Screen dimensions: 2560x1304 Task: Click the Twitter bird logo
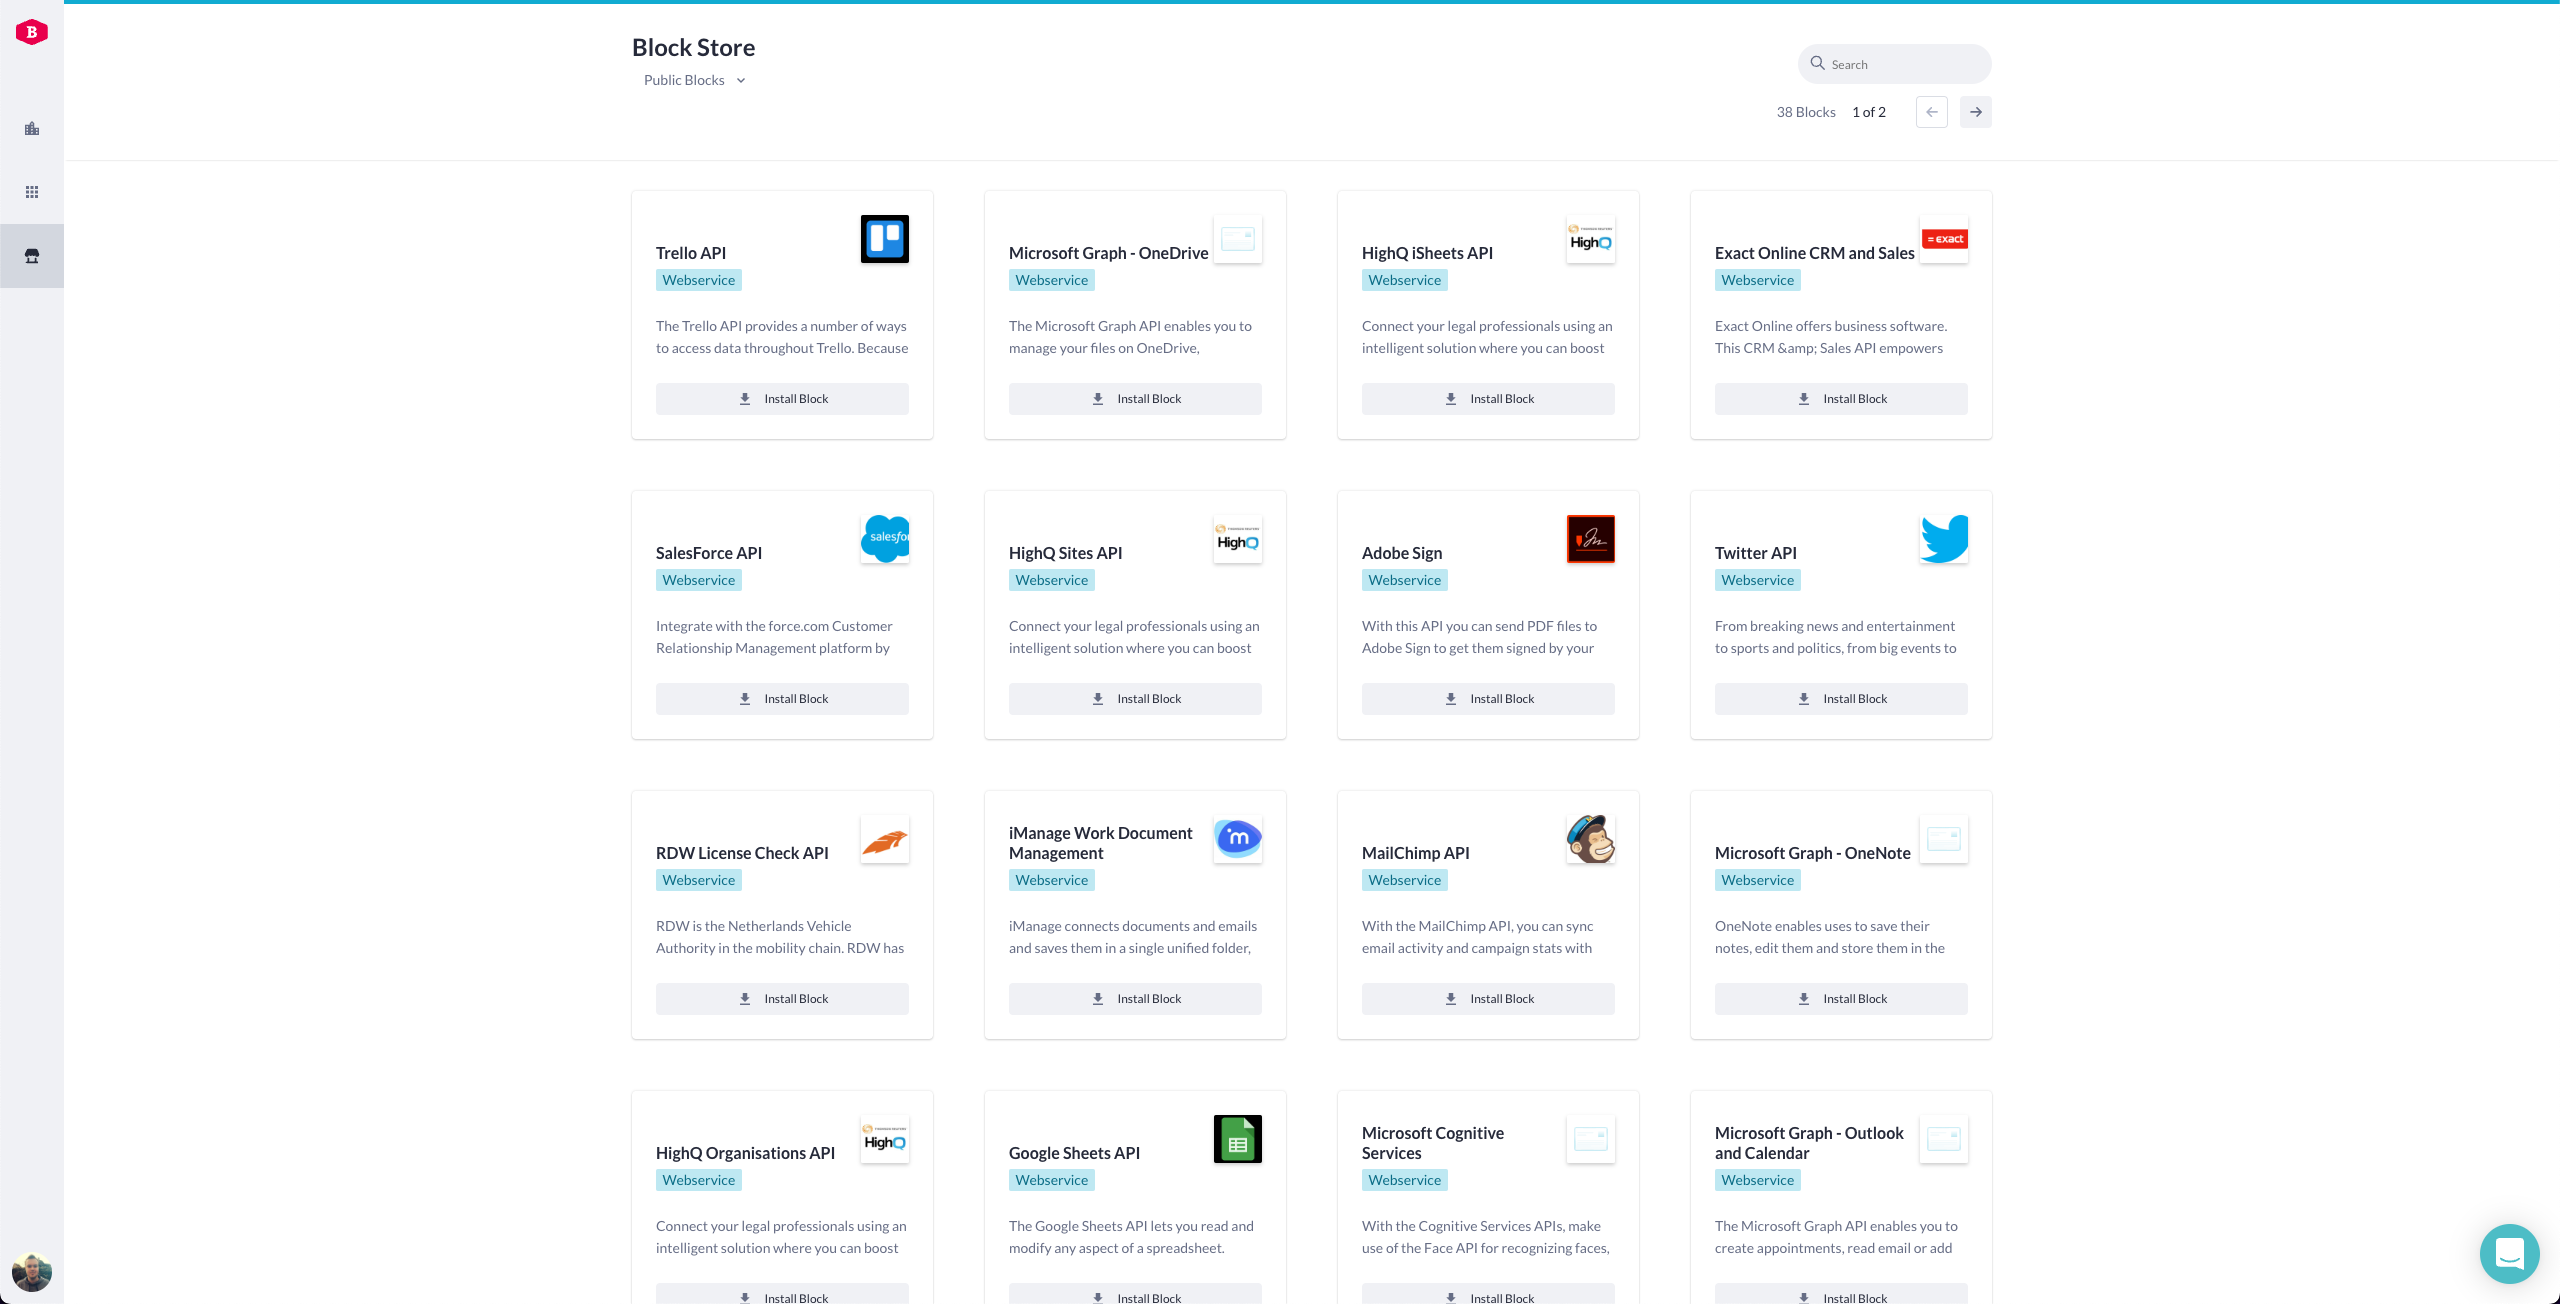pyautogui.click(x=1943, y=539)
